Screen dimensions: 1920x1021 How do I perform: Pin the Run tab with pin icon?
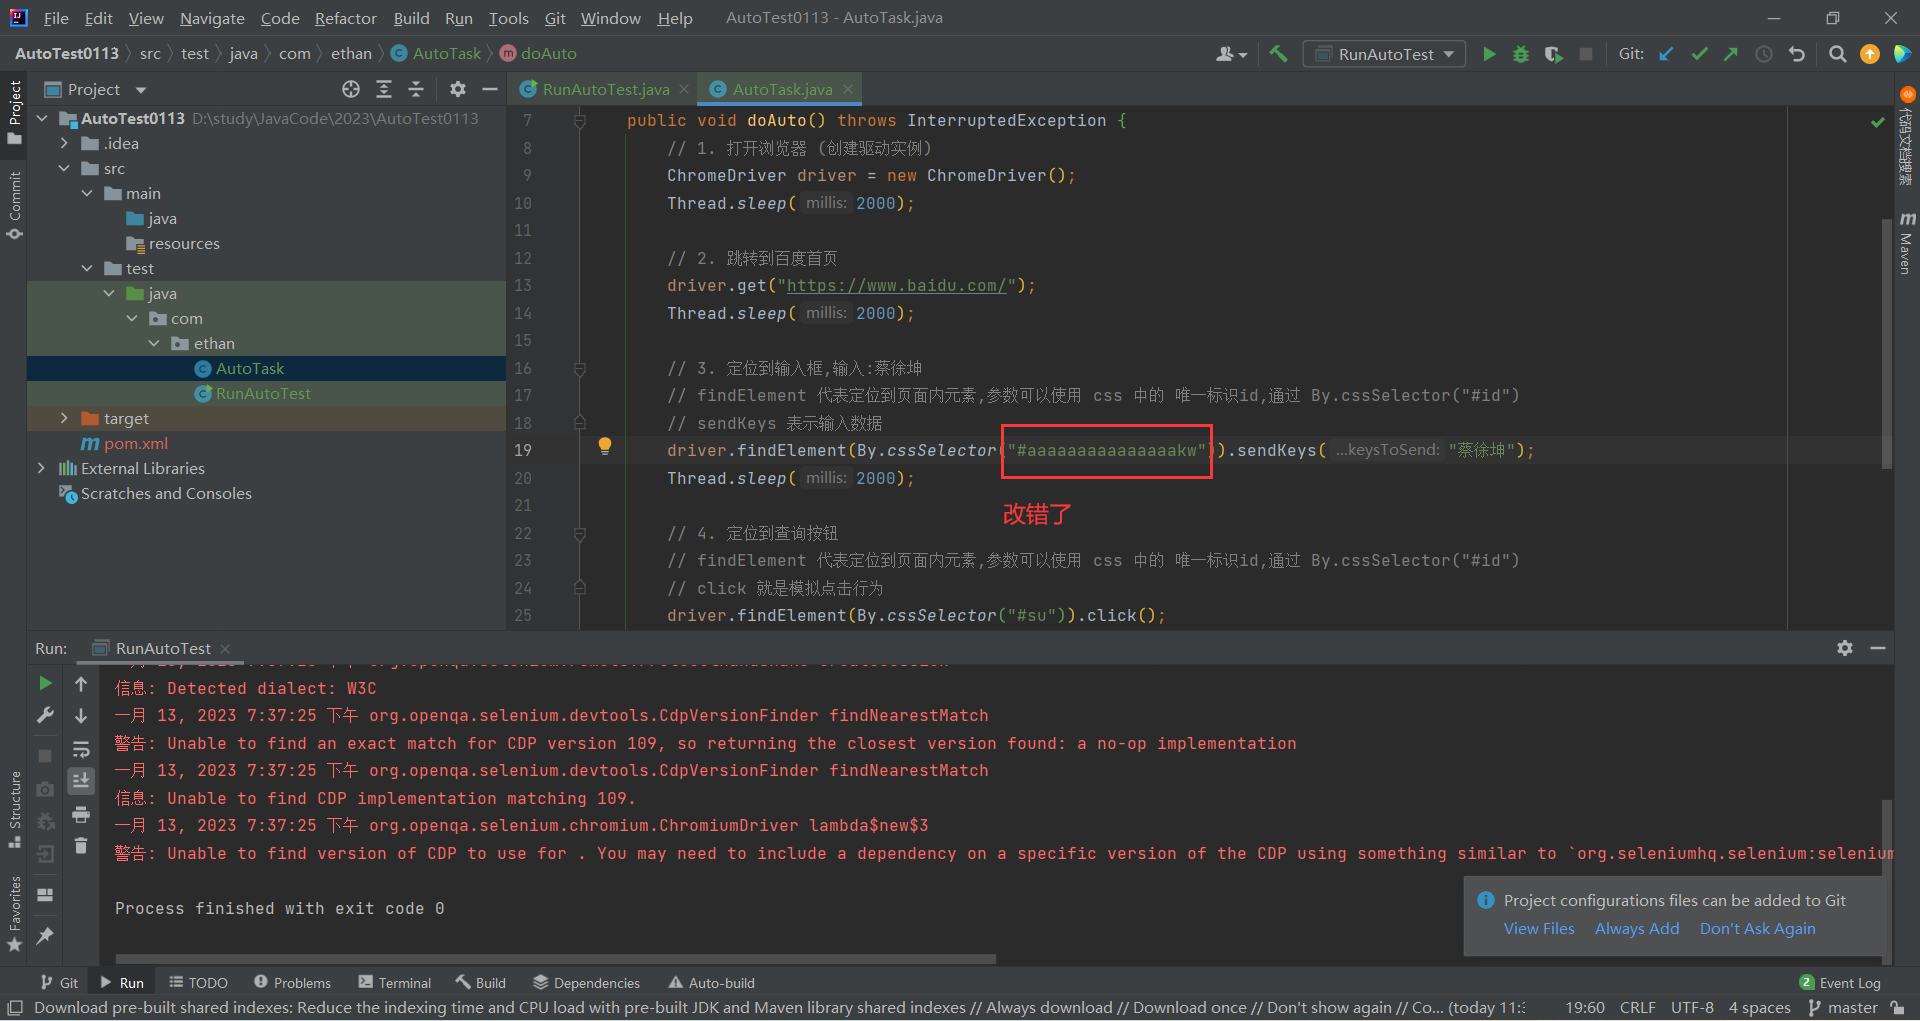tap(45, 935)
